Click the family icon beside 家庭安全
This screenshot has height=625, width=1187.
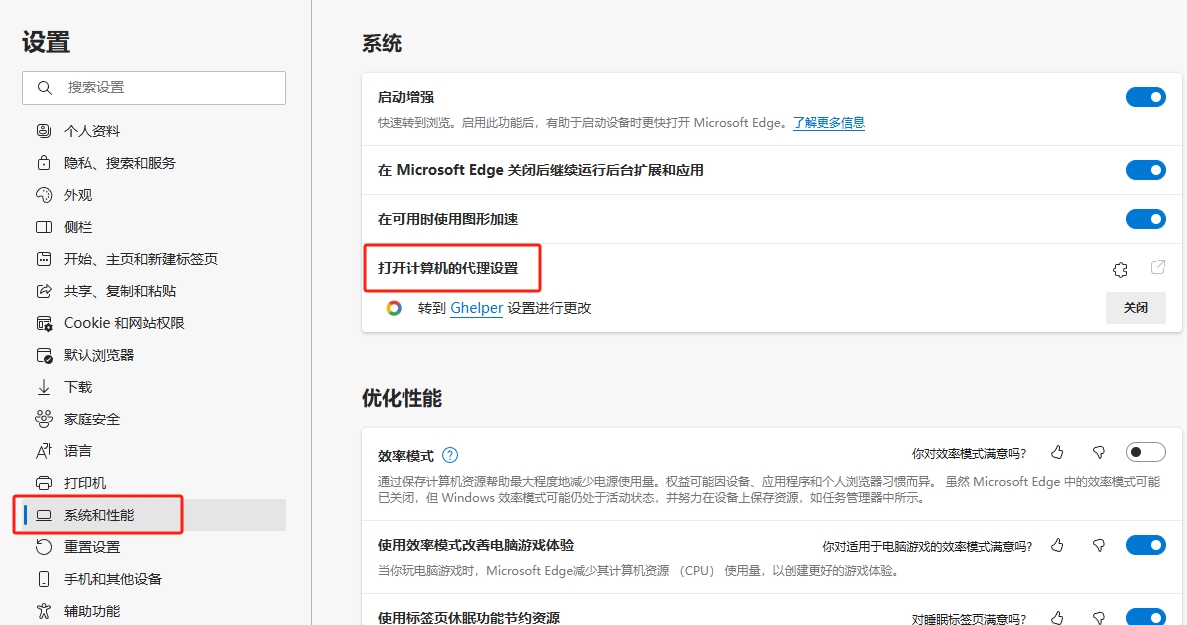pos(44,418)
